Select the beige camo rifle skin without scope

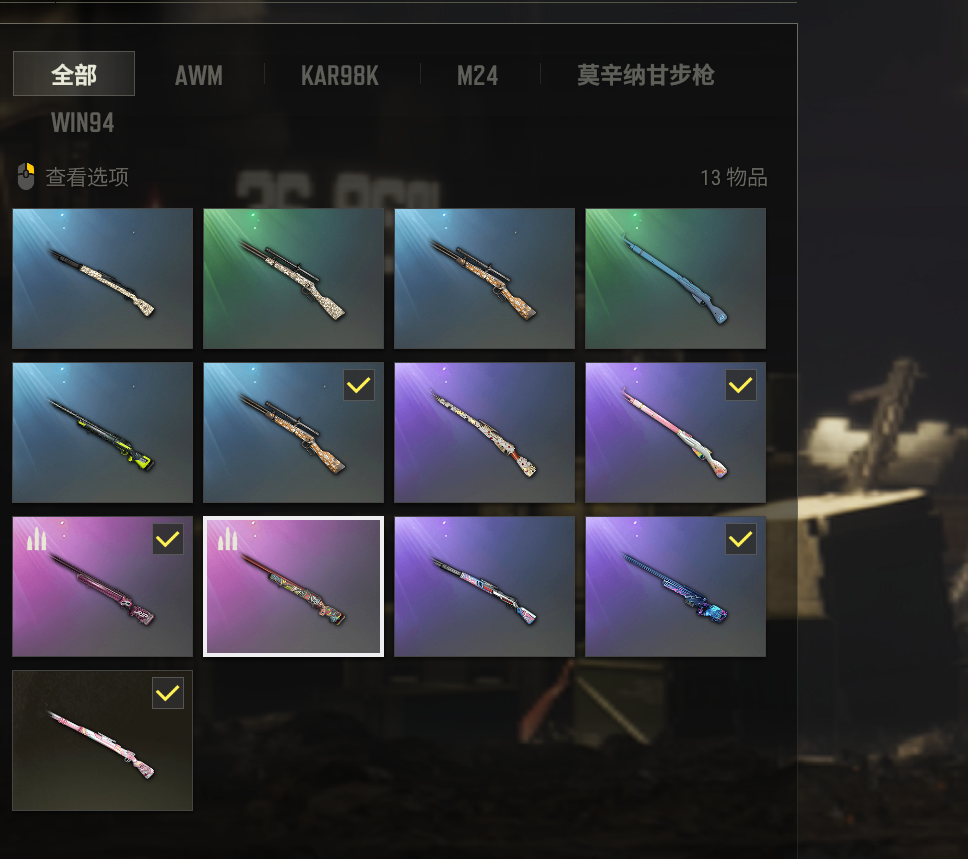tap(102, 279)
